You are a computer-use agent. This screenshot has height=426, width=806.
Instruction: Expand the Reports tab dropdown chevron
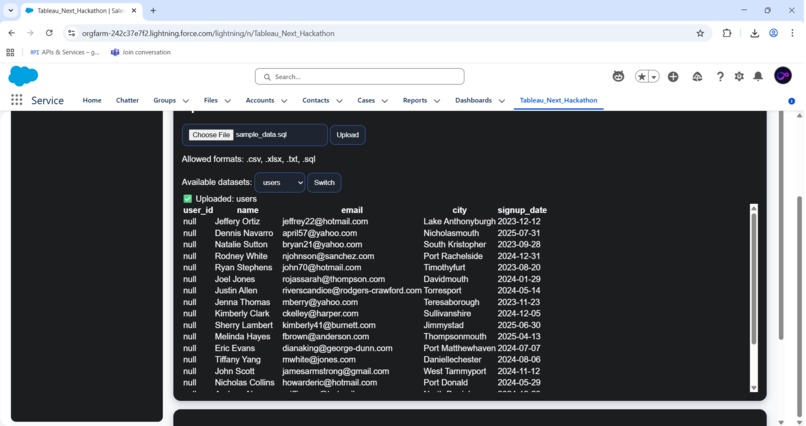point(437,101)
